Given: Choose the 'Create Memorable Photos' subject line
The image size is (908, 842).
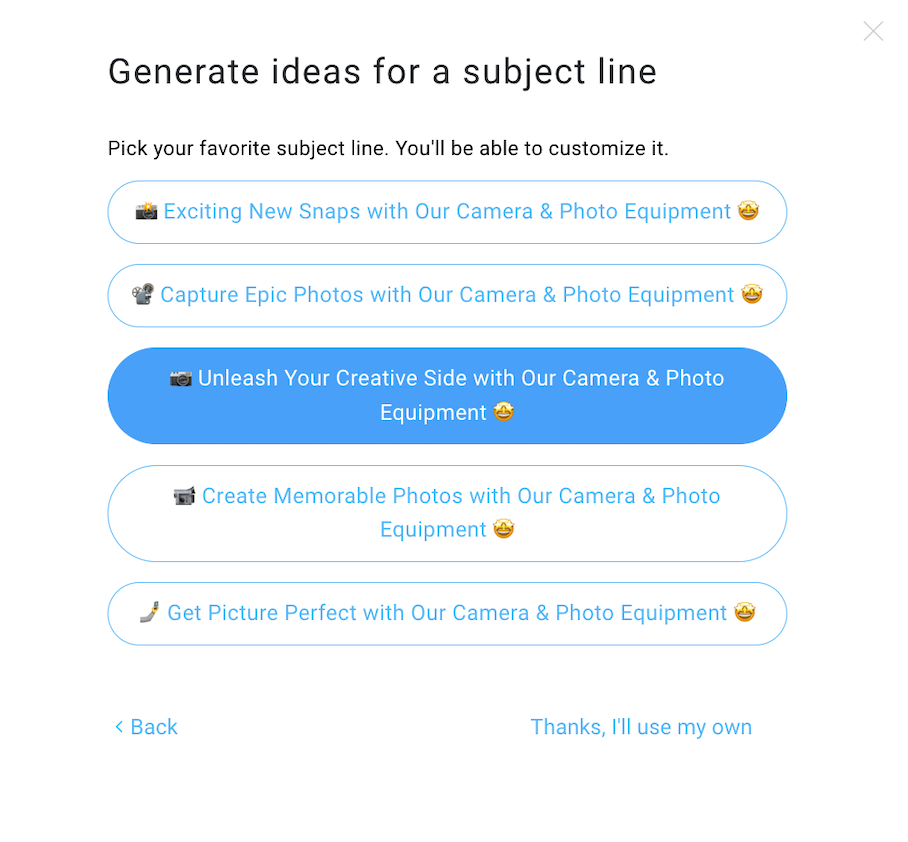Looking at the screenshot, I should [x=447, y=513].
